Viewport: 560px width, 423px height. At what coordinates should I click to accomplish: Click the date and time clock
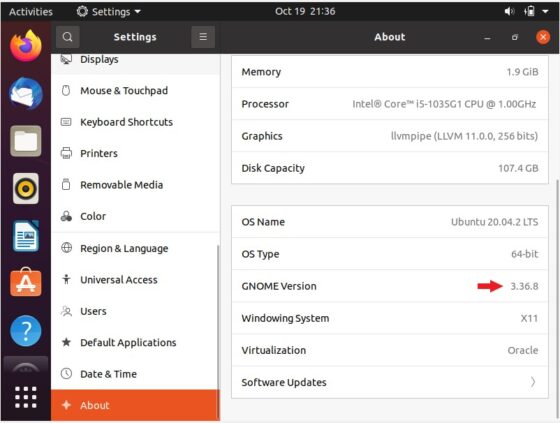pos(305,11)
